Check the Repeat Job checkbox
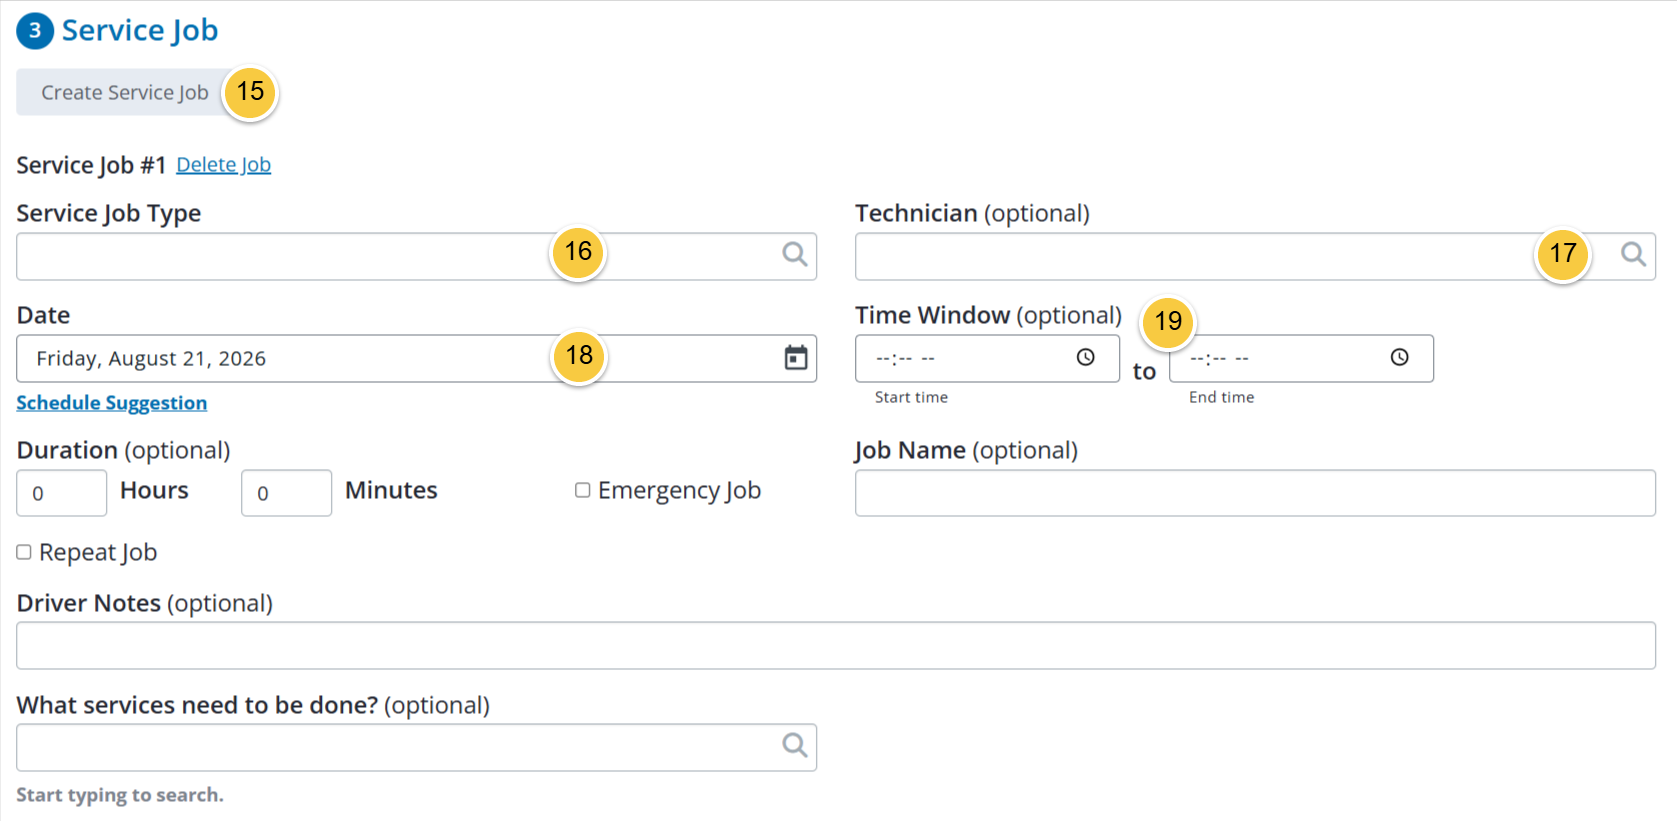Image resolution: width=1677 pixels, height=821 pixels. pyautogui.click(x=24, y=552)
